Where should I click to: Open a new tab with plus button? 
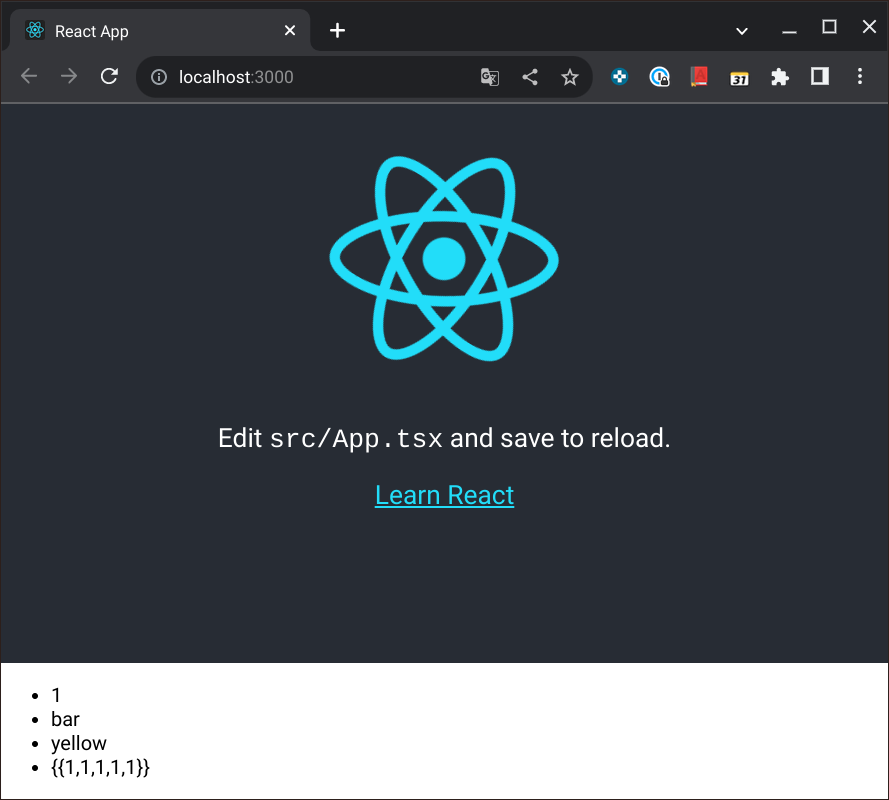(338, 31)
